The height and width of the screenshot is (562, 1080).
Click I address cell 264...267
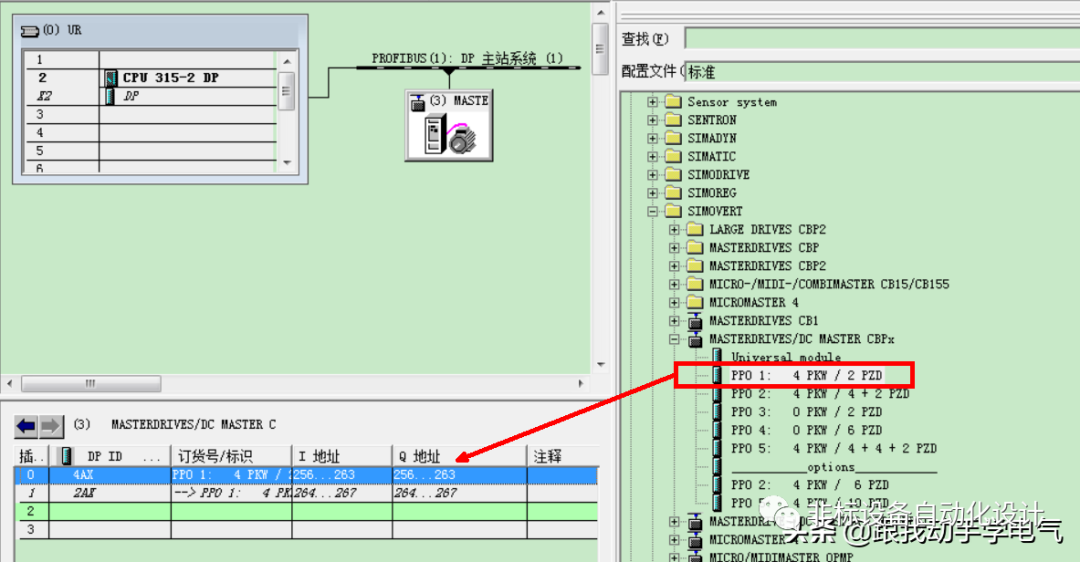pyautogui.click(x=342, y=493)
